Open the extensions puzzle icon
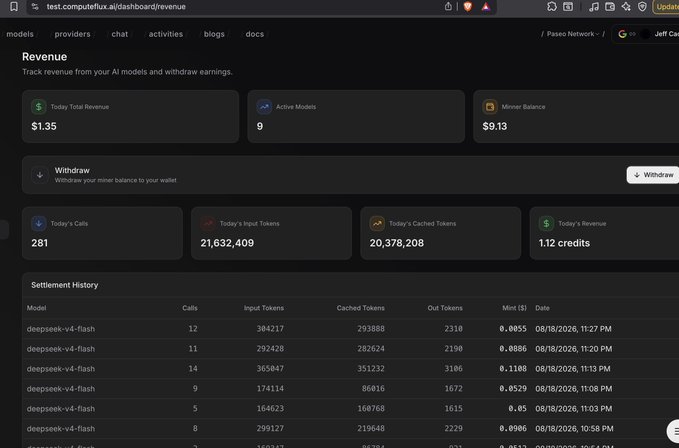Image resolution: width=679 pixels, height=448 pixels. pyautogui.click(x=552, y=6)
